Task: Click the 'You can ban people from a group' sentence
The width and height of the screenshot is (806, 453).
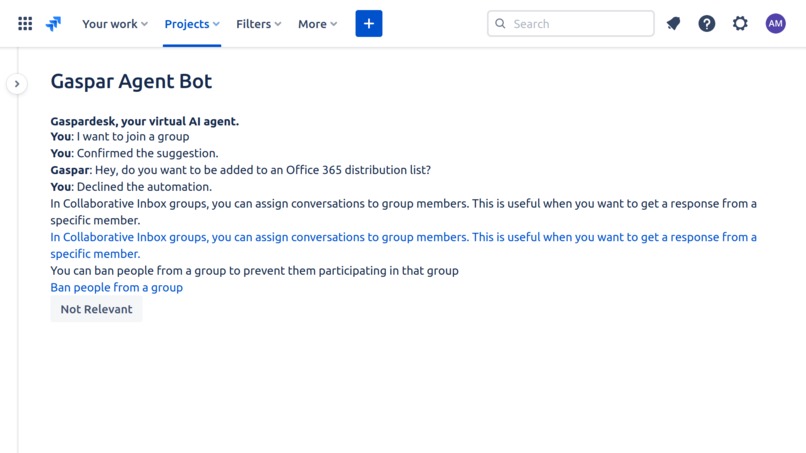Action: click(x=254, y=270)
